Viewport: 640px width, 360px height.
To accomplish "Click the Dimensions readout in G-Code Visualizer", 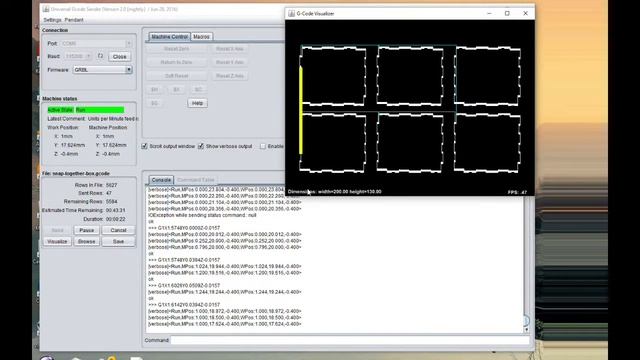I will click(x=335, y=191).
